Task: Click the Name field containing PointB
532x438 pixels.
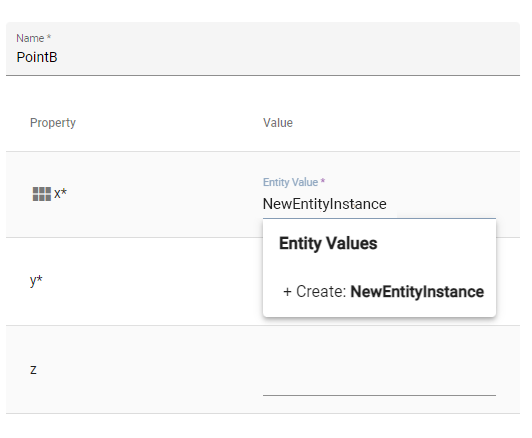Action: pos(263,49)
